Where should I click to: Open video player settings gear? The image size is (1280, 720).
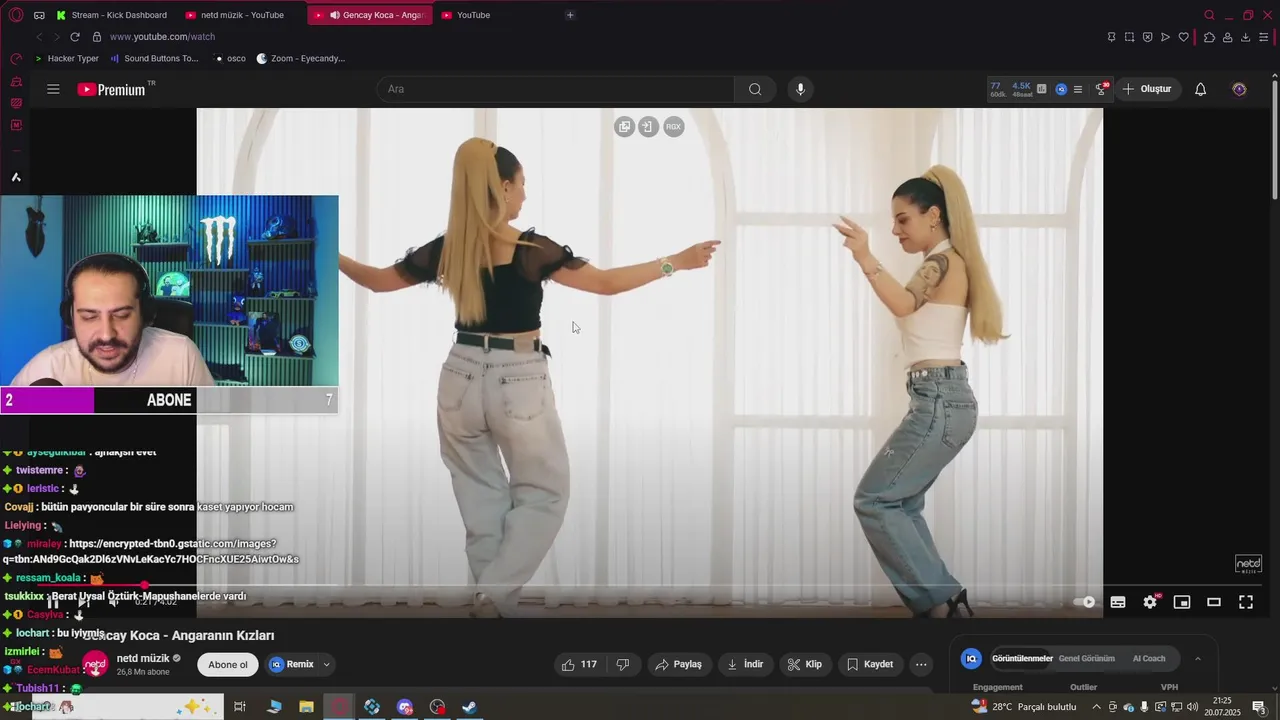[x=1150, y=602]
